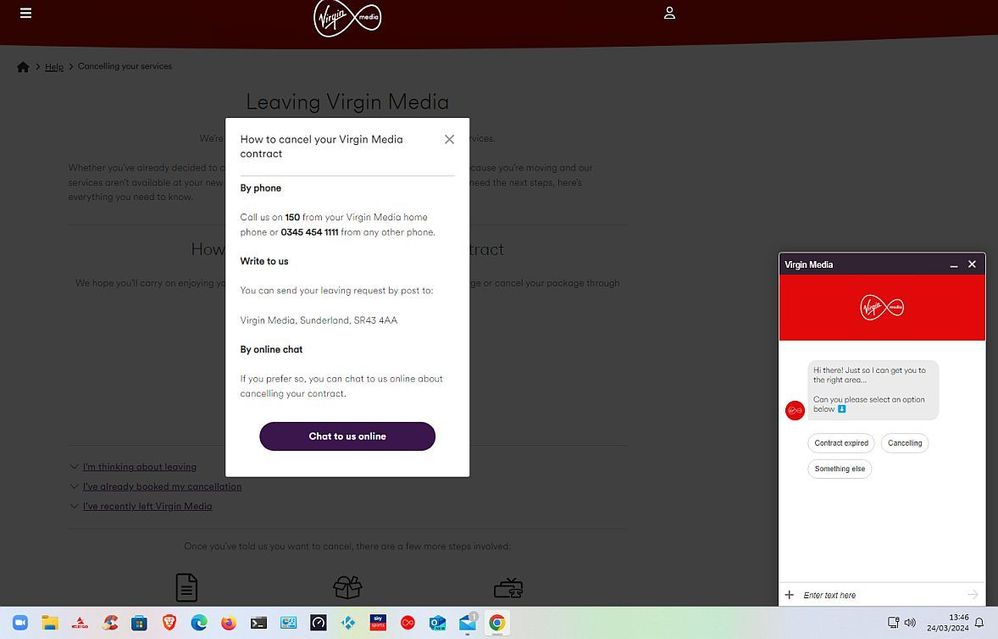Open the account profile icon
This screenshot has height=639, width=998.
point(670,13)
